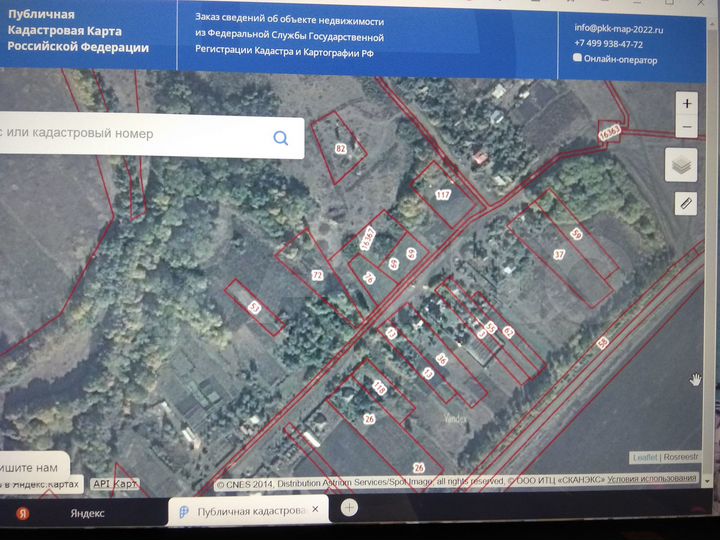Open the Онлайн-оператор chat link
The height and width of the screenshot is (540, 720).
click(615, 59)
